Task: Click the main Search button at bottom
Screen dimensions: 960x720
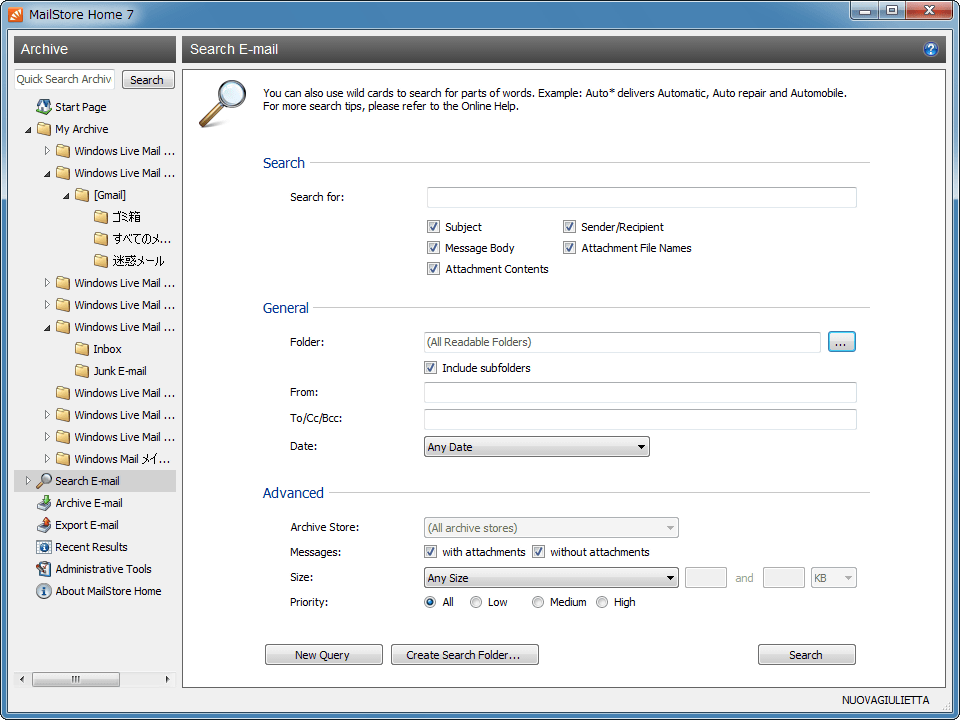Action: pyautogui.click(x=806, y=654)
